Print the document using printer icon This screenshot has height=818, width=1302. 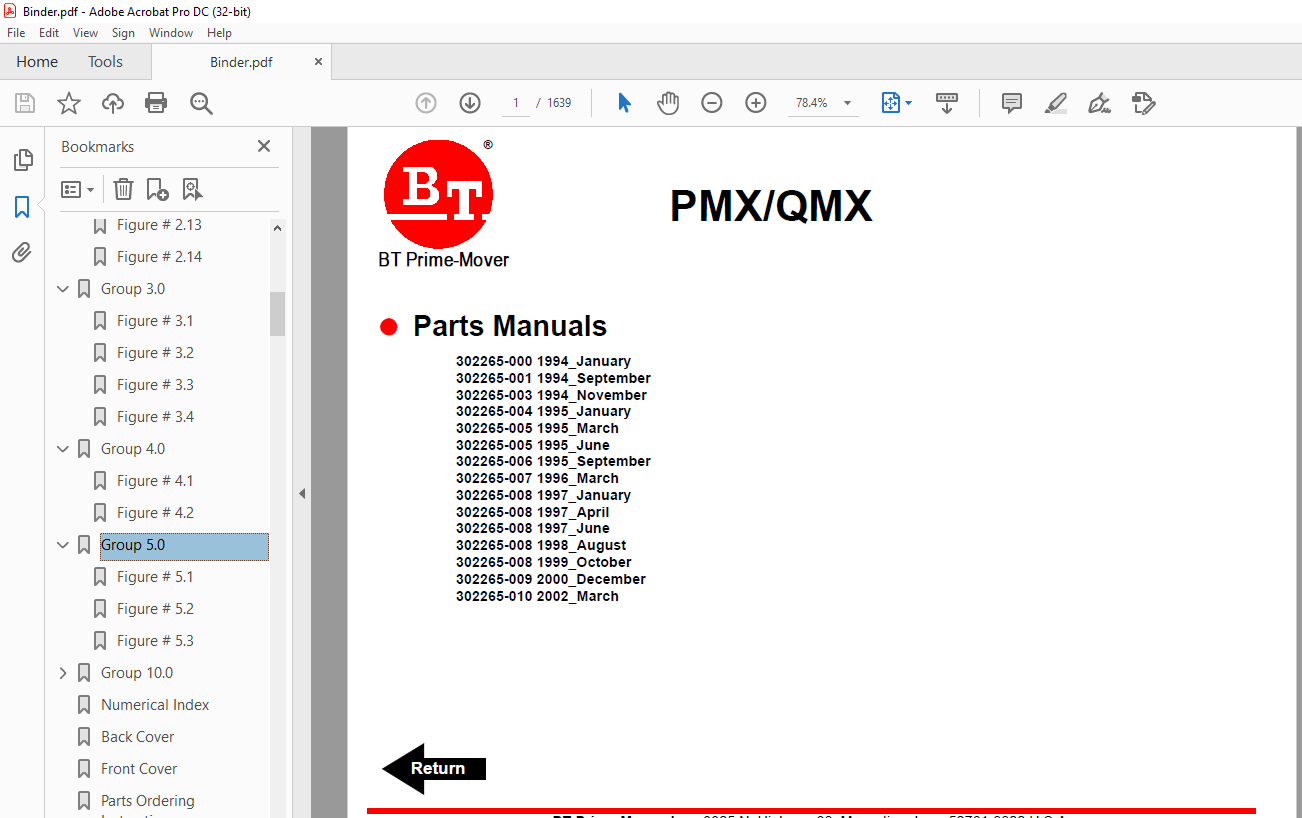pos(156,103)
